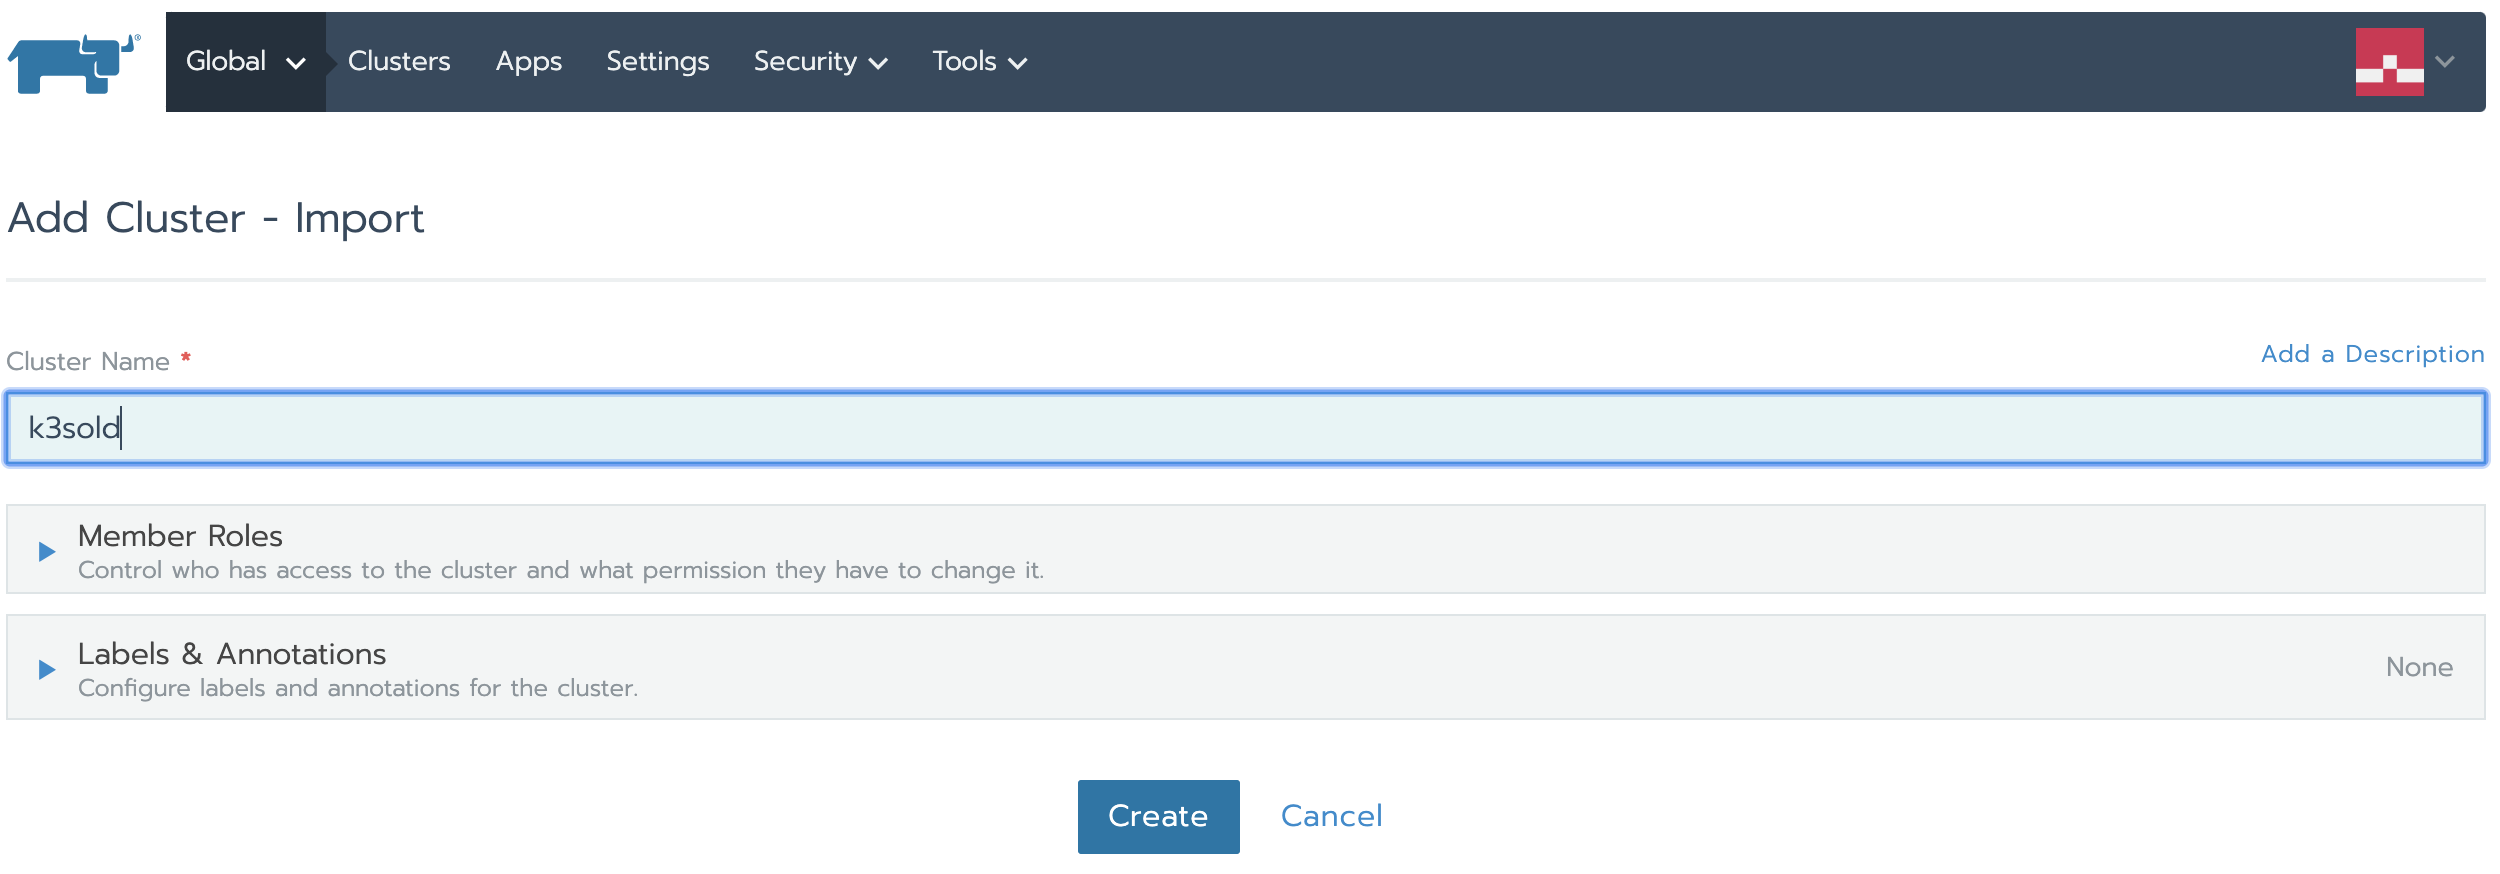
Task: Click the None label in Labels row
Action: (x=2418, y=667)
